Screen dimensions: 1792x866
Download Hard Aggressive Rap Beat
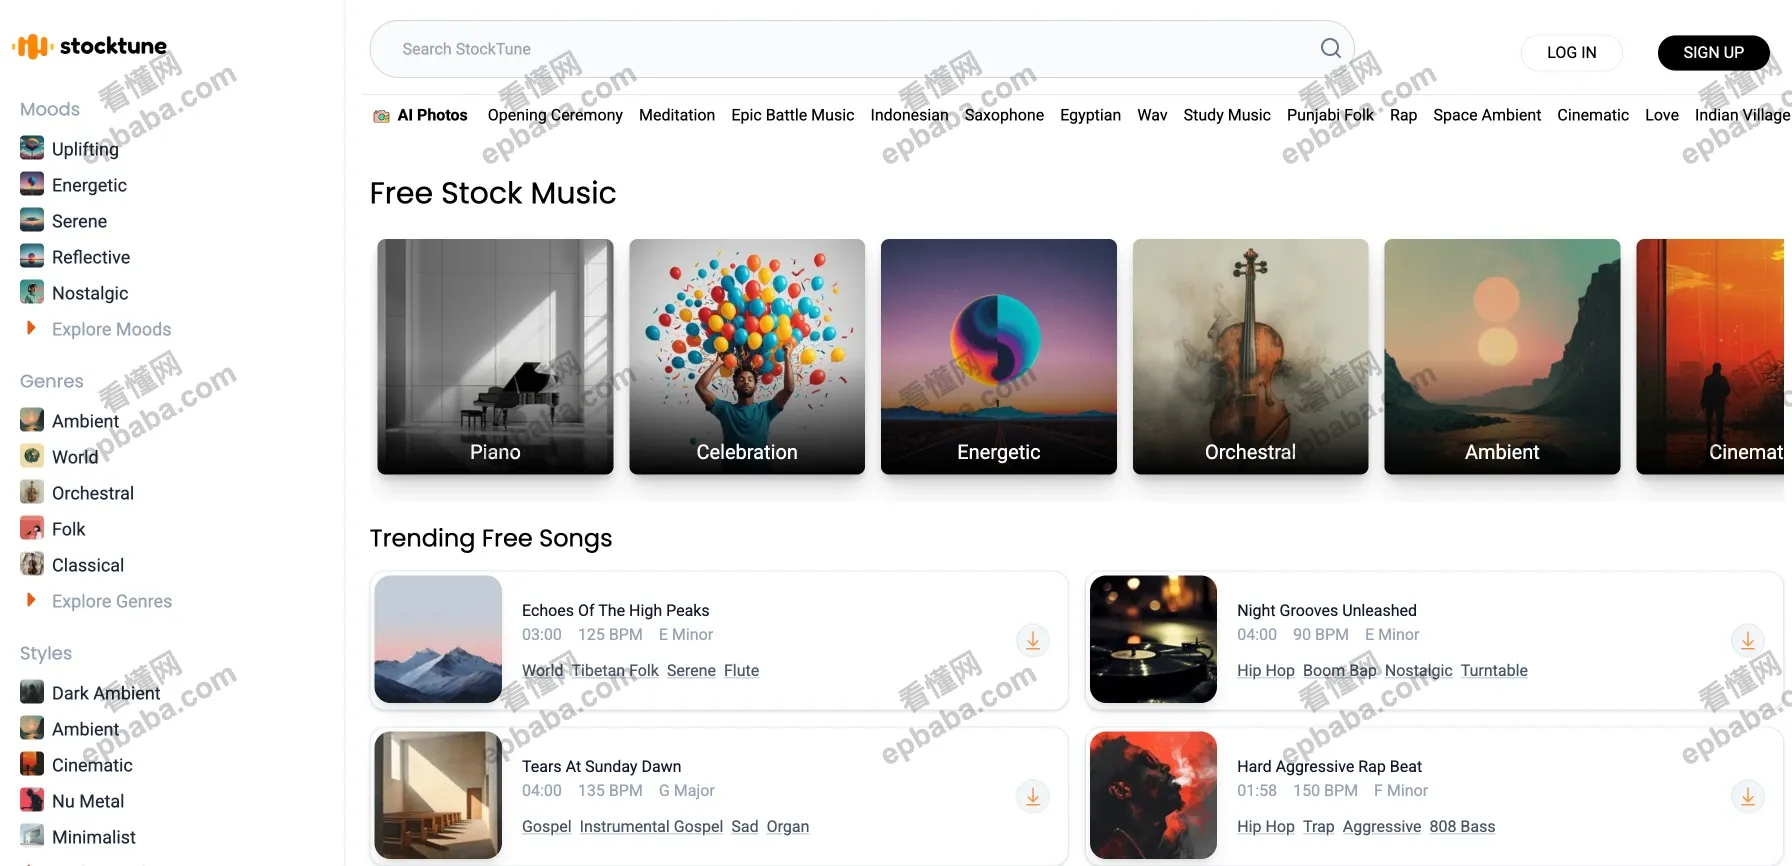[x=1748, y=796]
